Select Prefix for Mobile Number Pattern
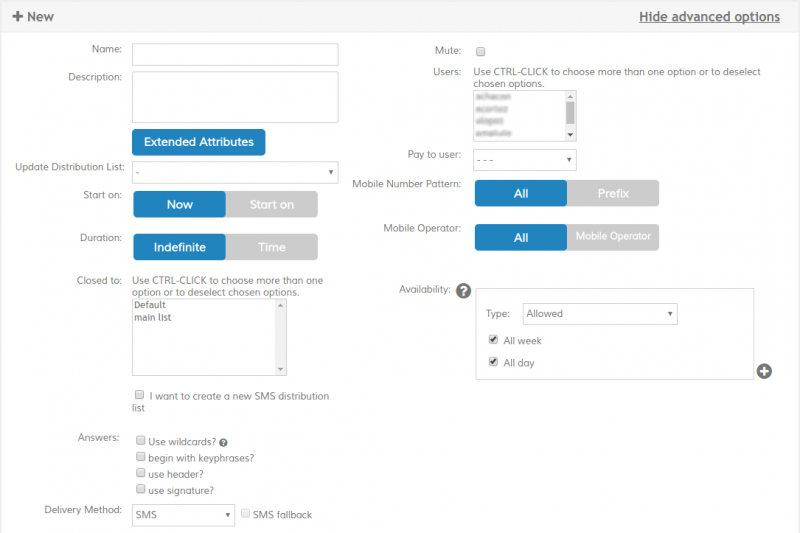This screenshot has width=800, height=533. pos(613,193)
